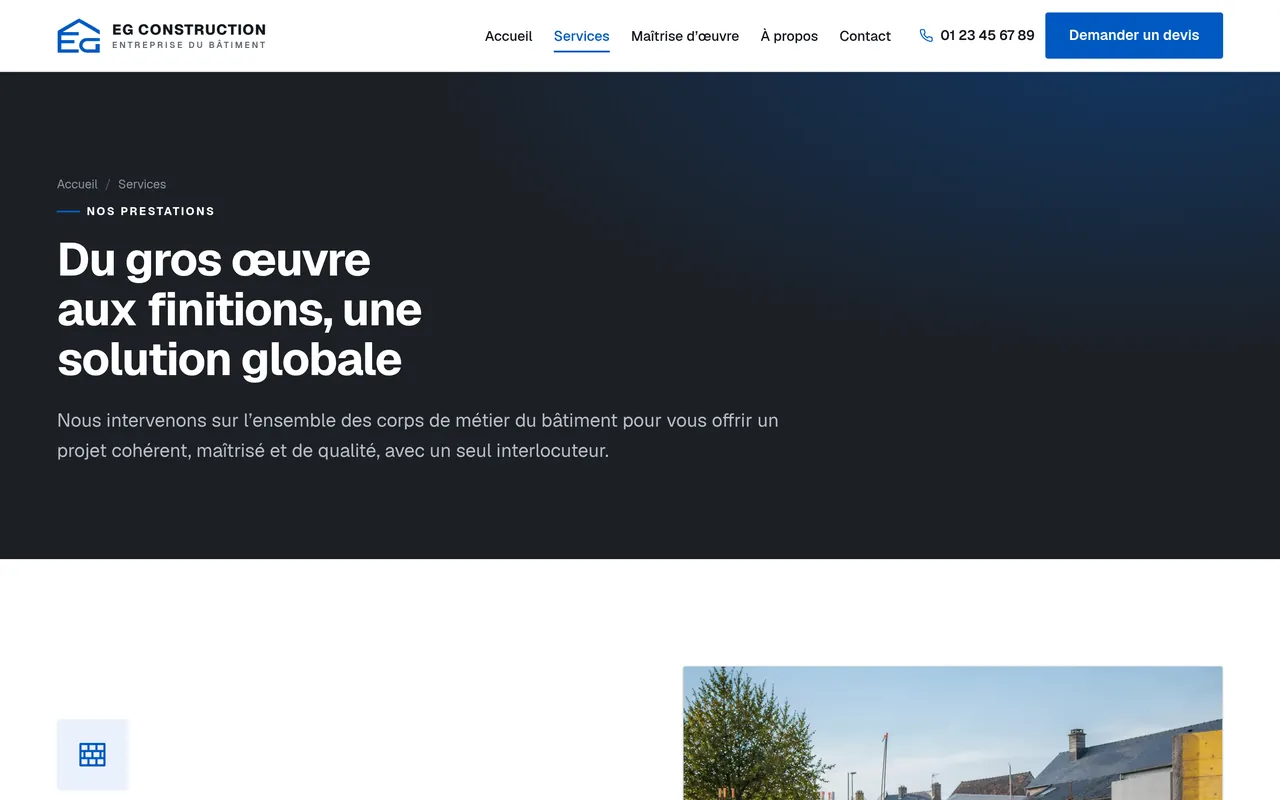Image resolution: width=1280 pixels, height=800 pixels.
Task: Navigate to the Contact page
Action: click(x=865, y=36)
